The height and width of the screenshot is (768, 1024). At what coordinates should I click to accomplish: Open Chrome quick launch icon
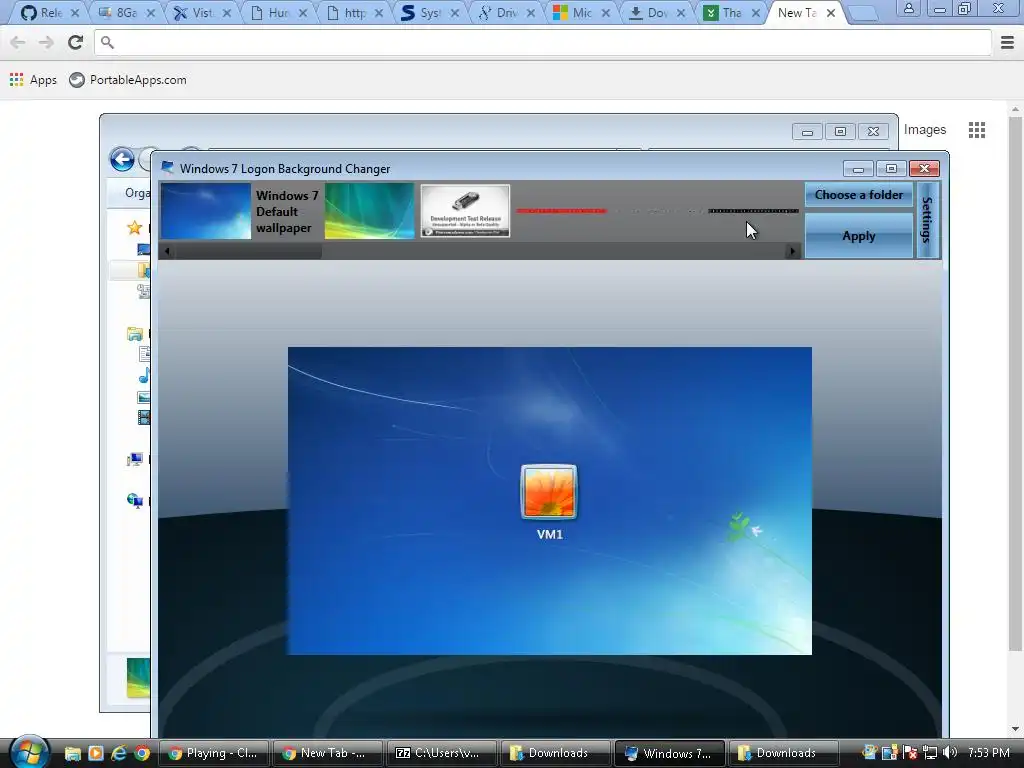[142, 753]
